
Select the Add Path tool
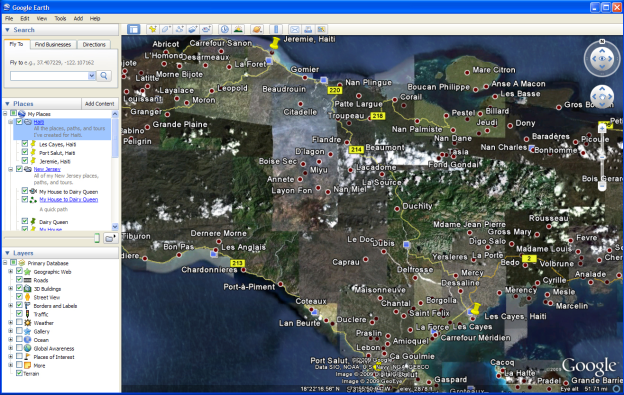tap(179, 29)
